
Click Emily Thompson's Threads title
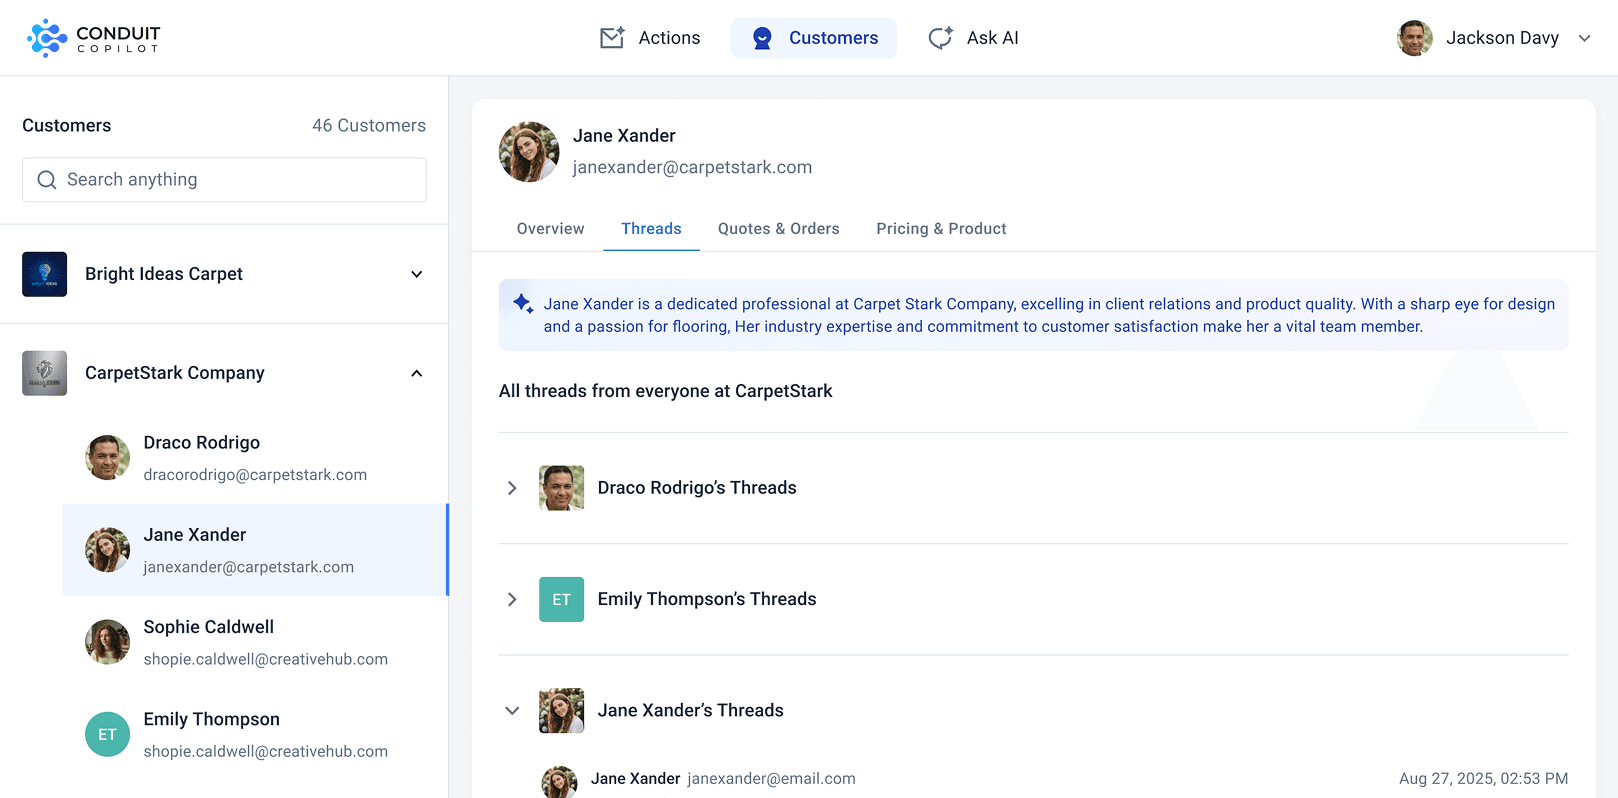pyautogui.click(x=707, y=599)
